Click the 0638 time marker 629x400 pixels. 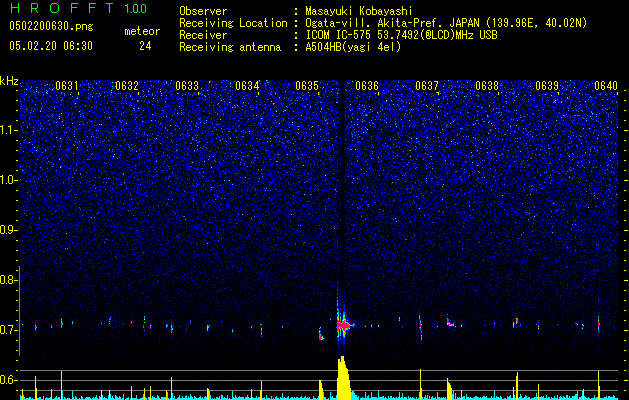487,86
